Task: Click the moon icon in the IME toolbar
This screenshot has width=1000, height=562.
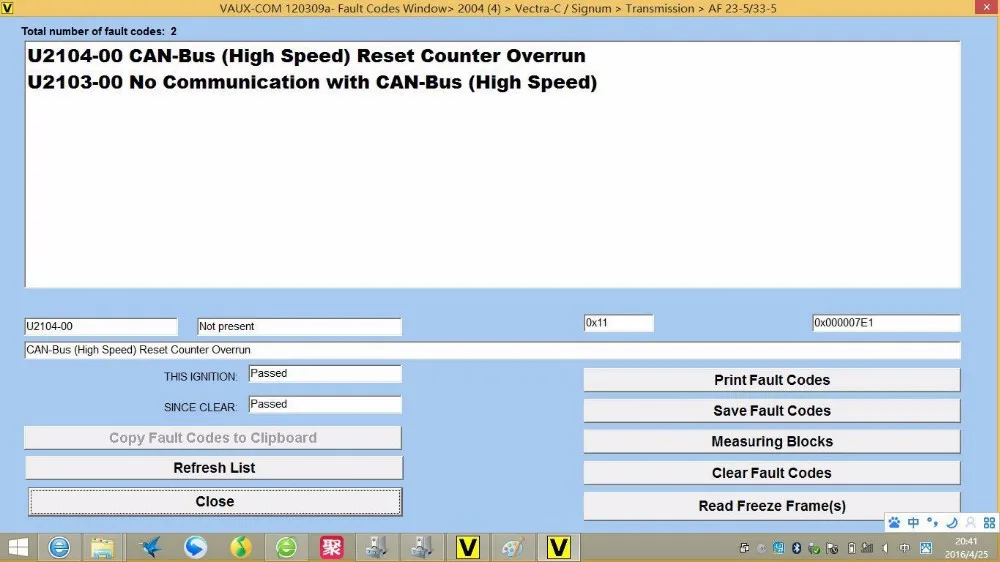Action: point(952,522)
